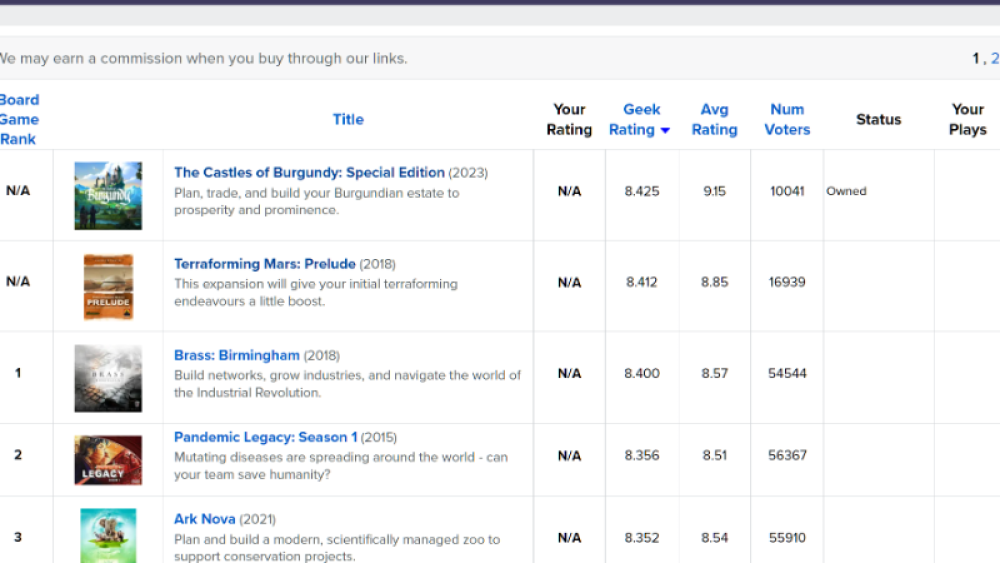Click Terraforming Mars Prelude box thumbnail
This screenshot has height=563, width=1000.
[108, 287]
